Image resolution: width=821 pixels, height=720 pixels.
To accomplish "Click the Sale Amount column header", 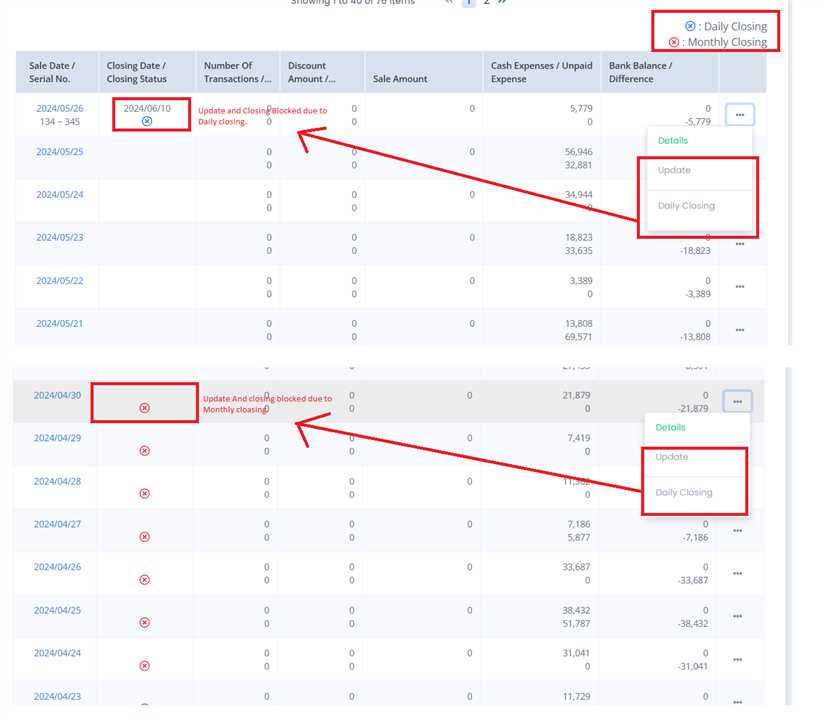I will 400,79.
